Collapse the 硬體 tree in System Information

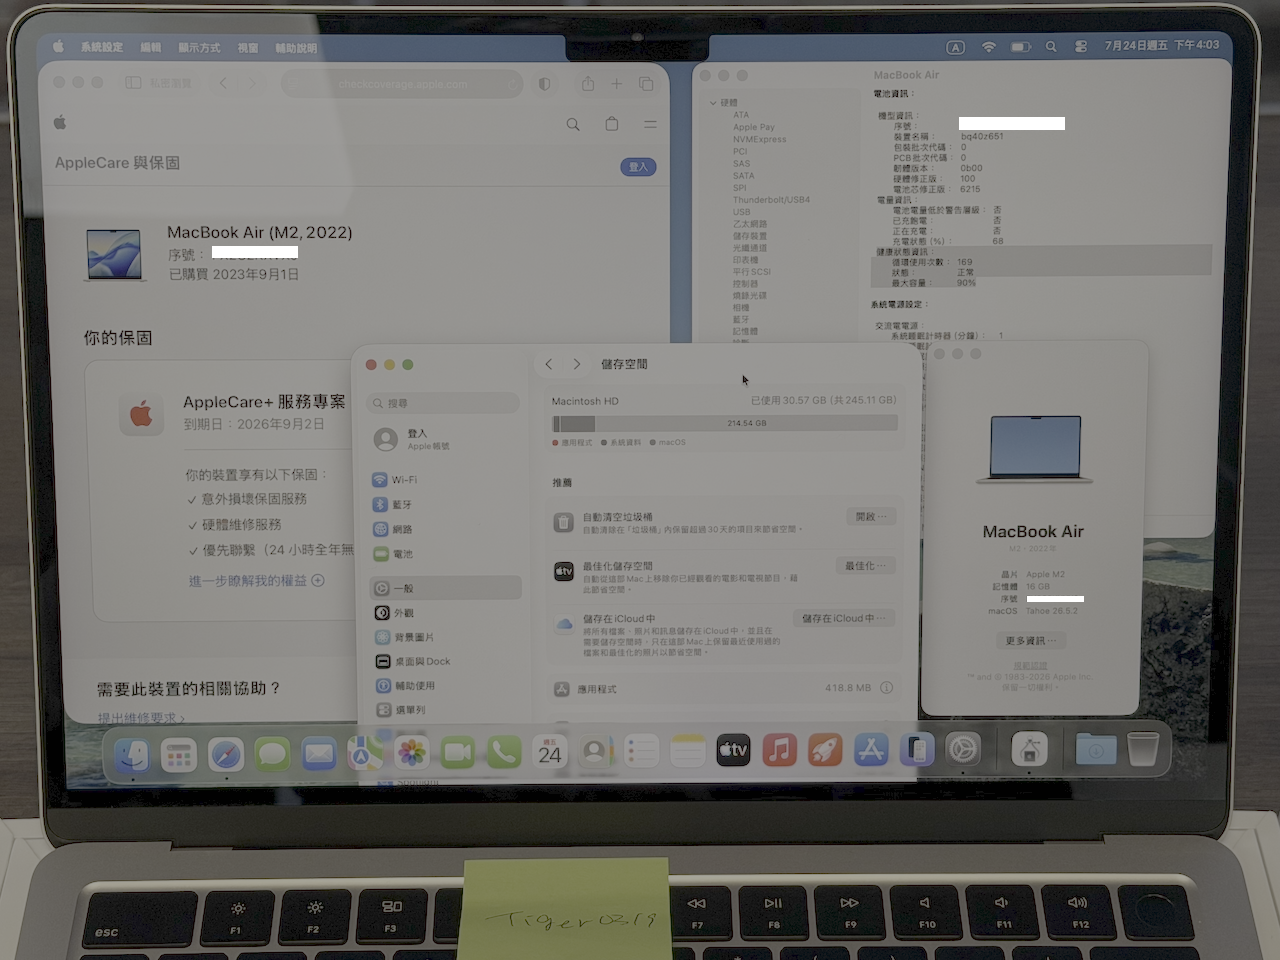(713, 103)
